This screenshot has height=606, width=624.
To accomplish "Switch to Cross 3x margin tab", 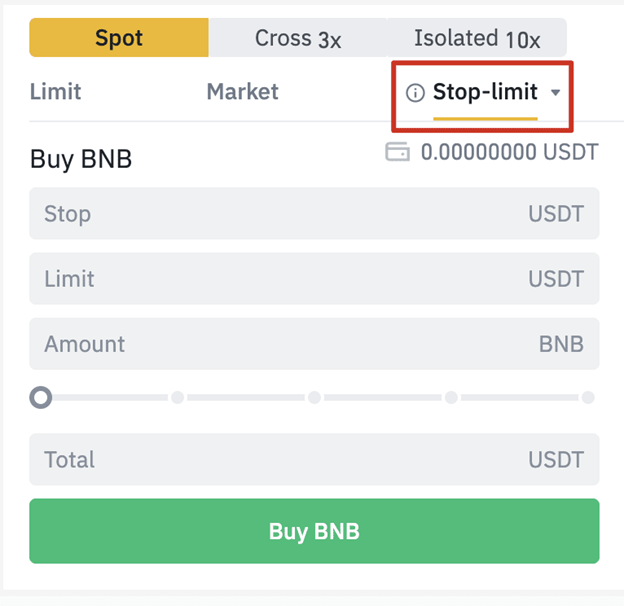I will (298, 37).
